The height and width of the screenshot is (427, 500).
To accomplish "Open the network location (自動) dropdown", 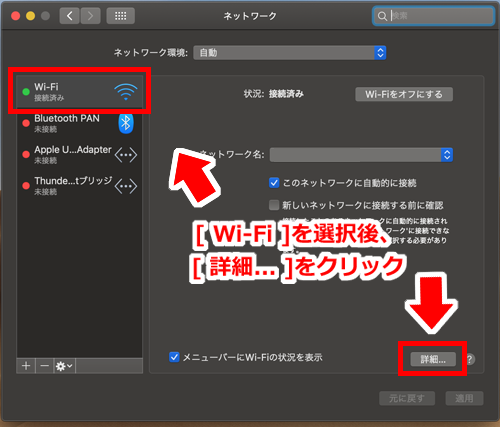I will coord(290,53).
